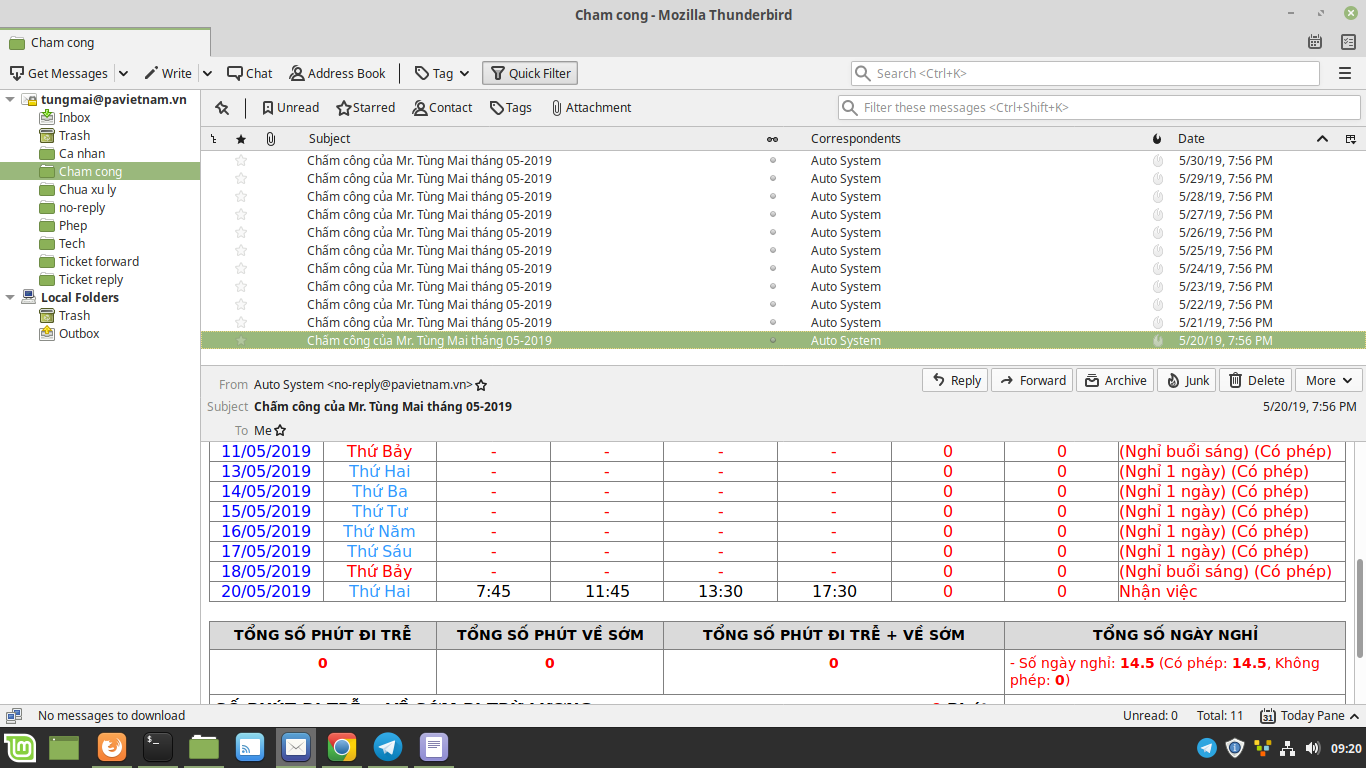Sort messages by Date column
This screenshot has height=768, width=1366.
1253,139
